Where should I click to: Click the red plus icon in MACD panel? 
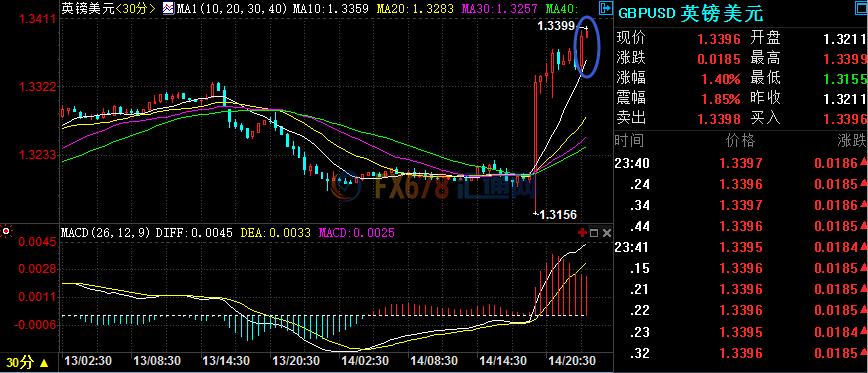(581, 232)
